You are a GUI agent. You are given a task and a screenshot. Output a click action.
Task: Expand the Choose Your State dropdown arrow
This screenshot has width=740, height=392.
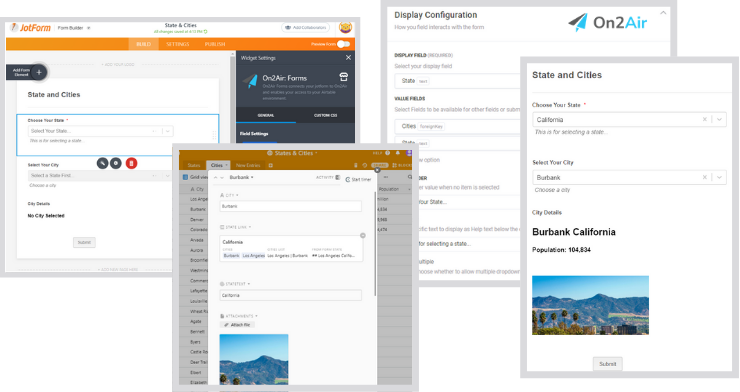click(719, 119)
